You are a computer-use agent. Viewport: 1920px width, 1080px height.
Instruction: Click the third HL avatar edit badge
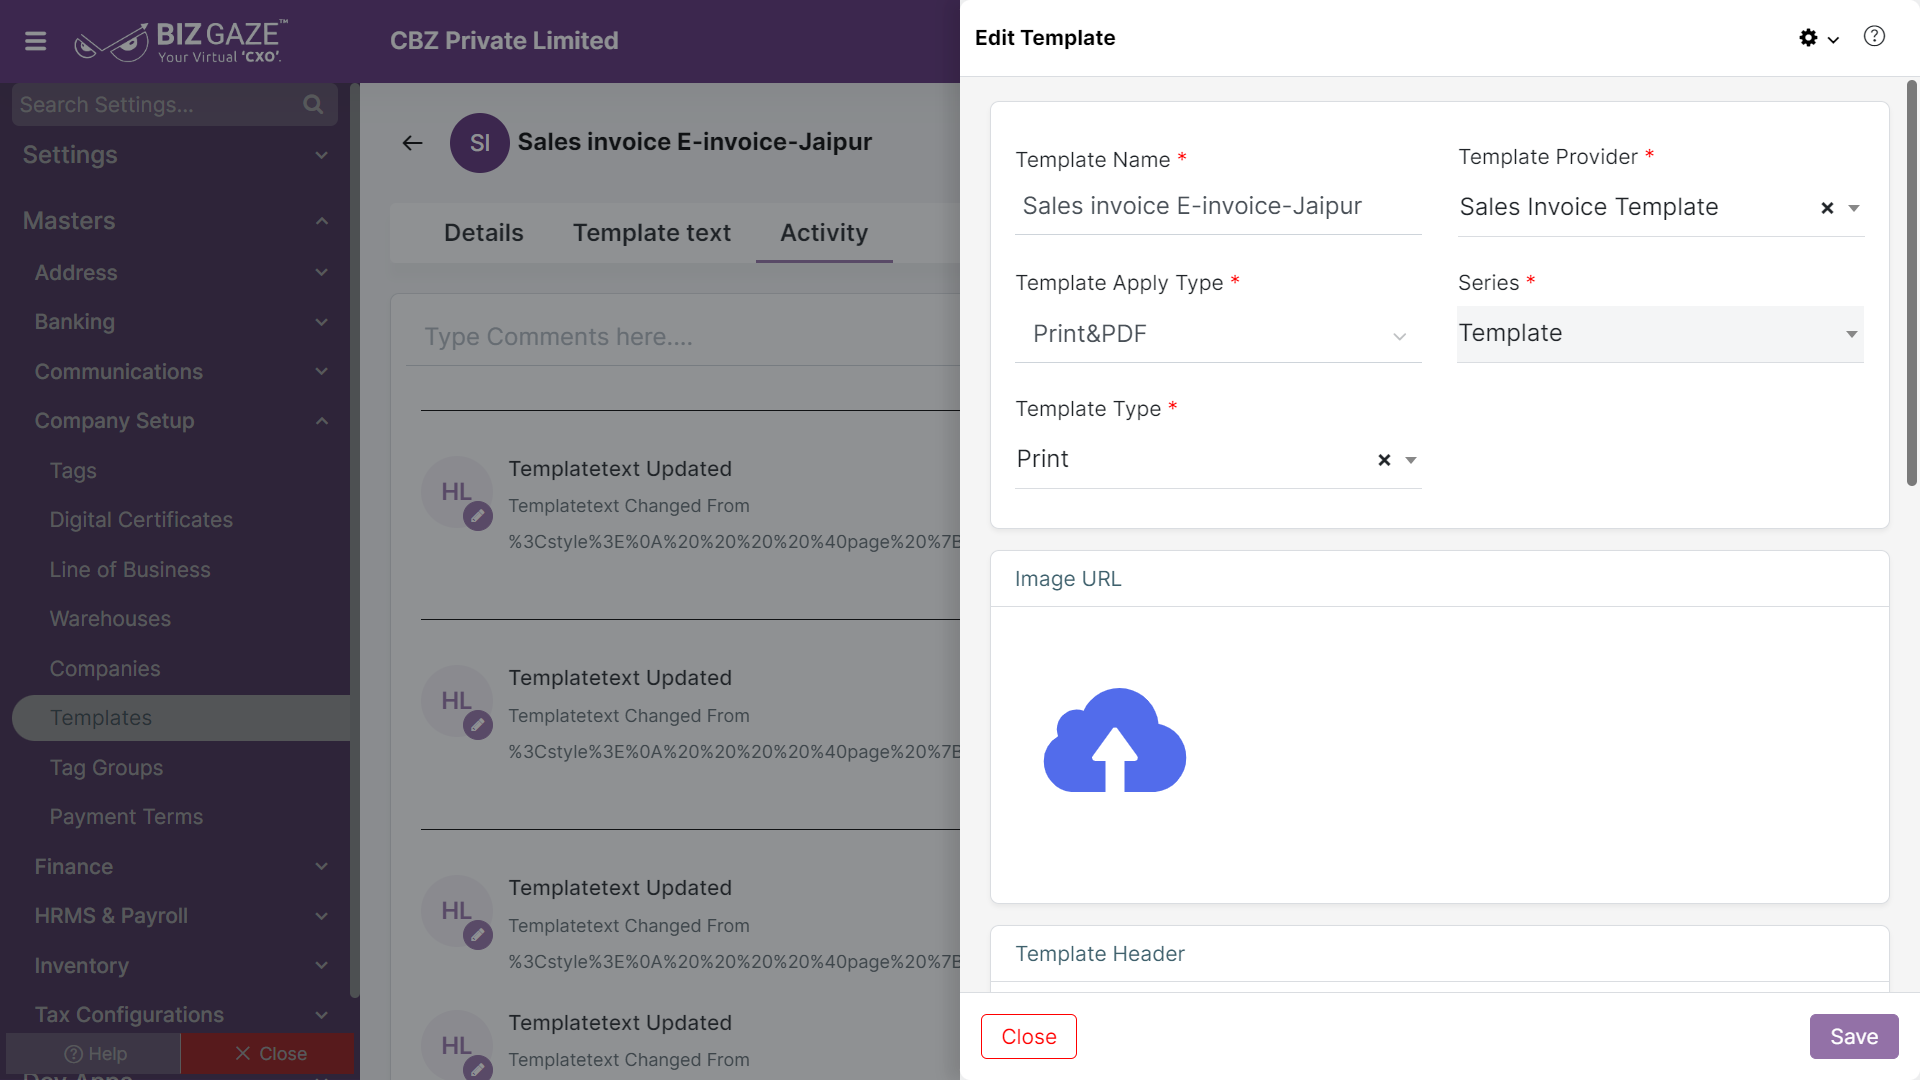[x=478, y=935]
